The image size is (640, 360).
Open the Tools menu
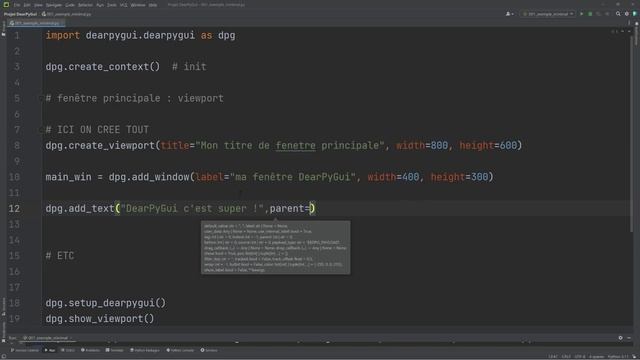(x=112, y=5)
